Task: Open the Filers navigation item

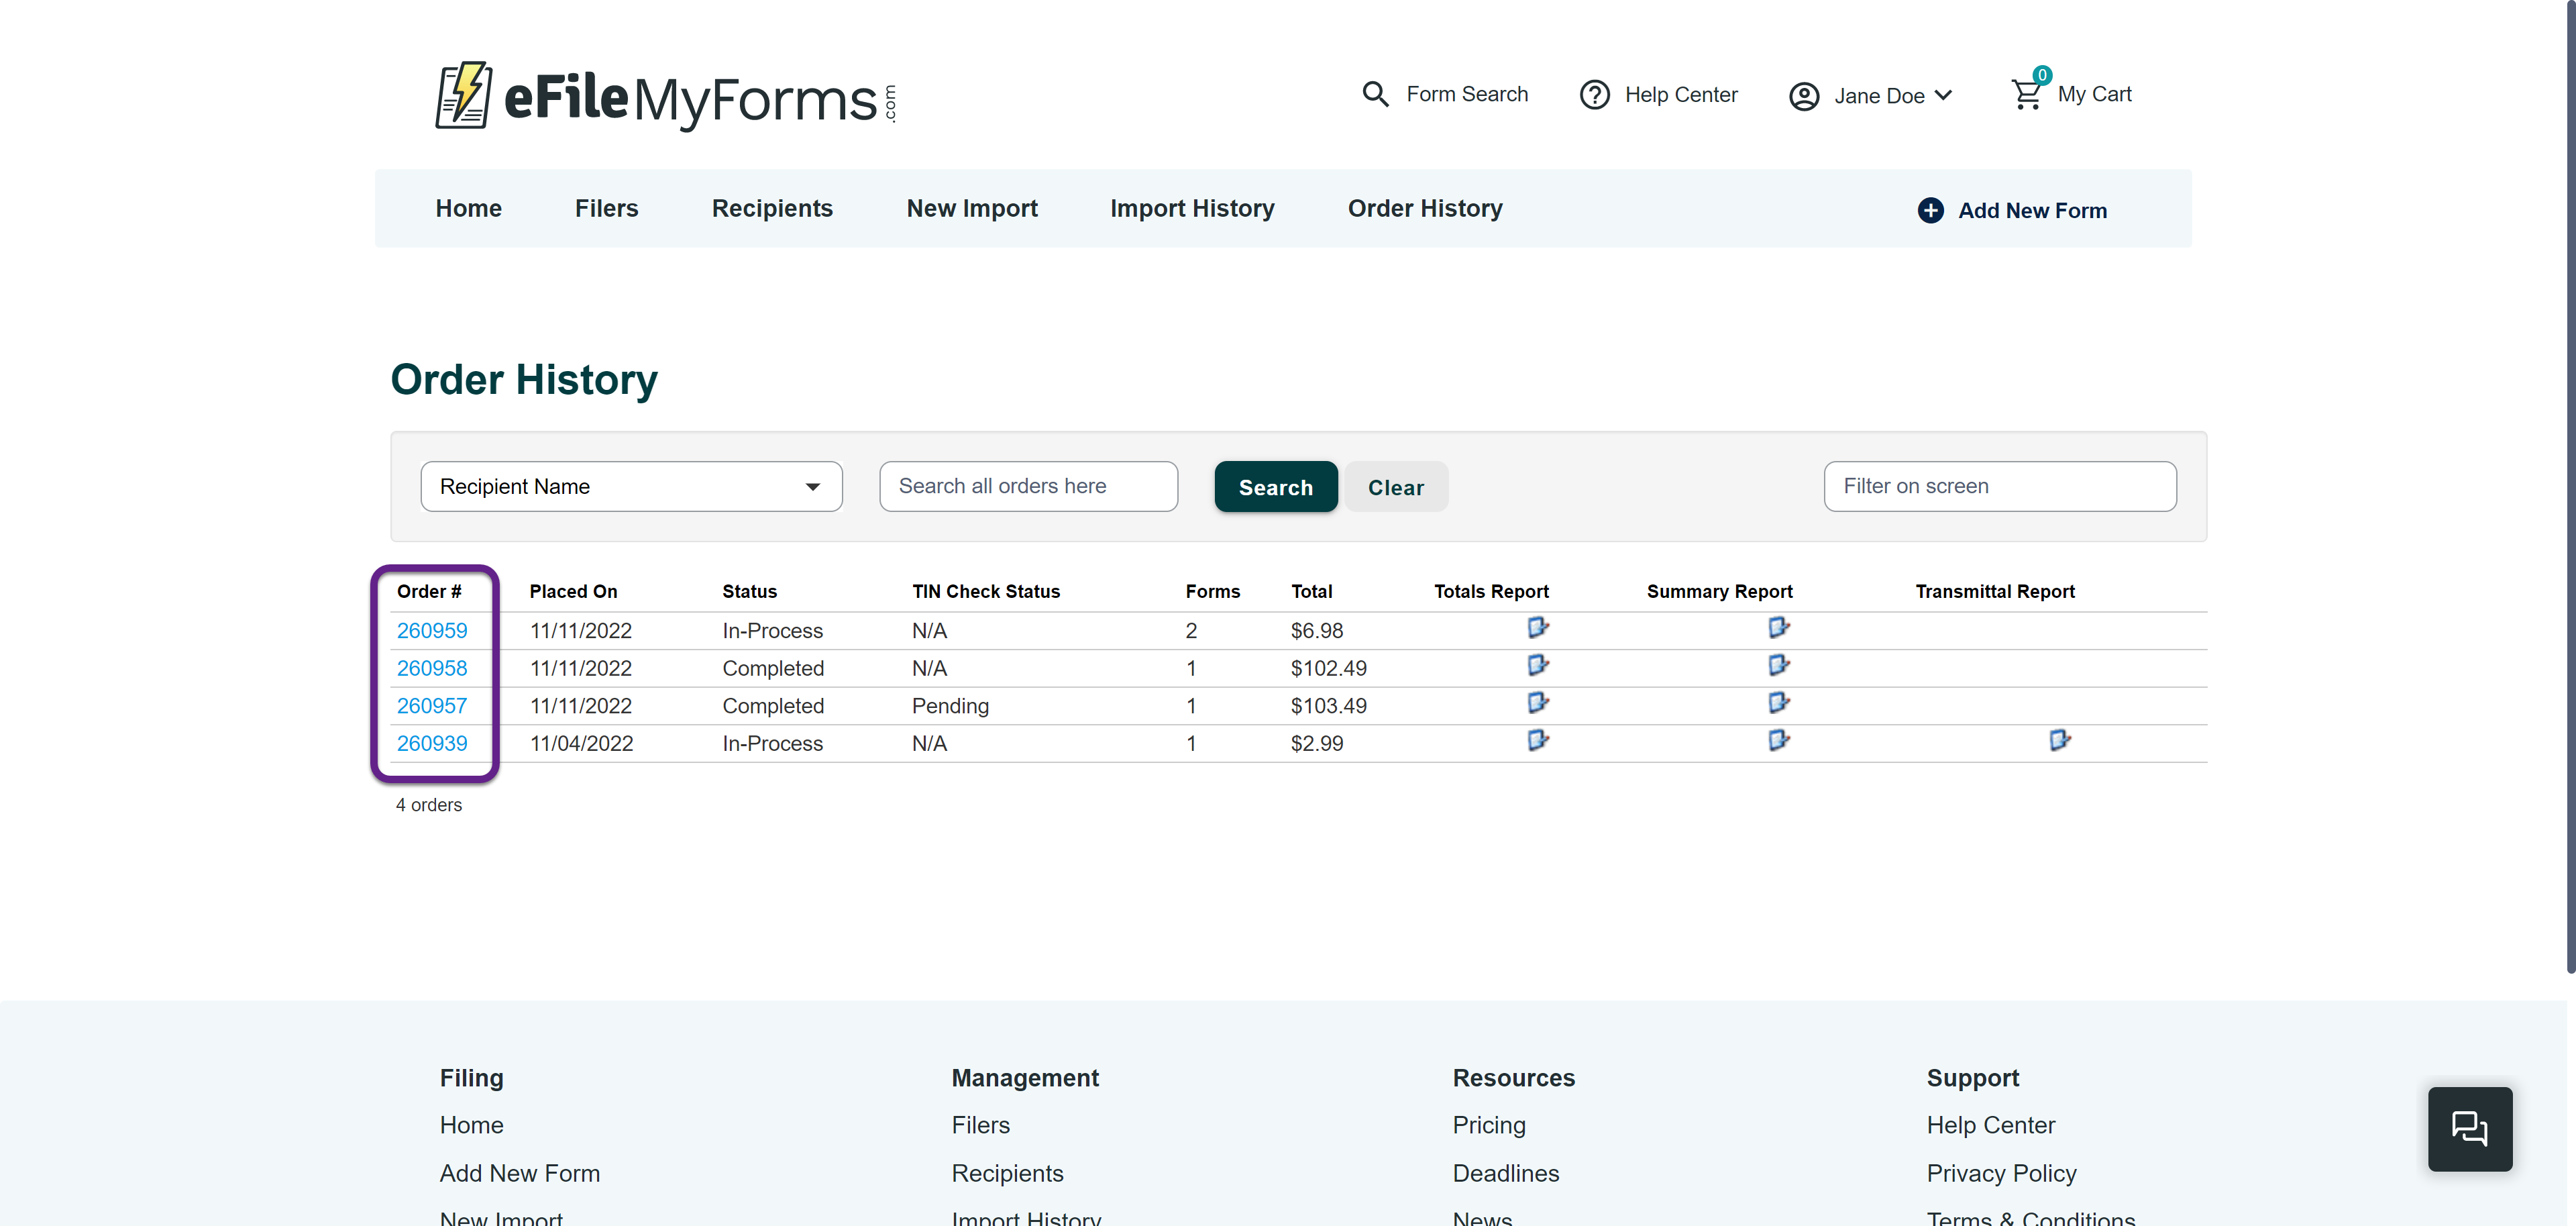Action: tap(606, 208)
